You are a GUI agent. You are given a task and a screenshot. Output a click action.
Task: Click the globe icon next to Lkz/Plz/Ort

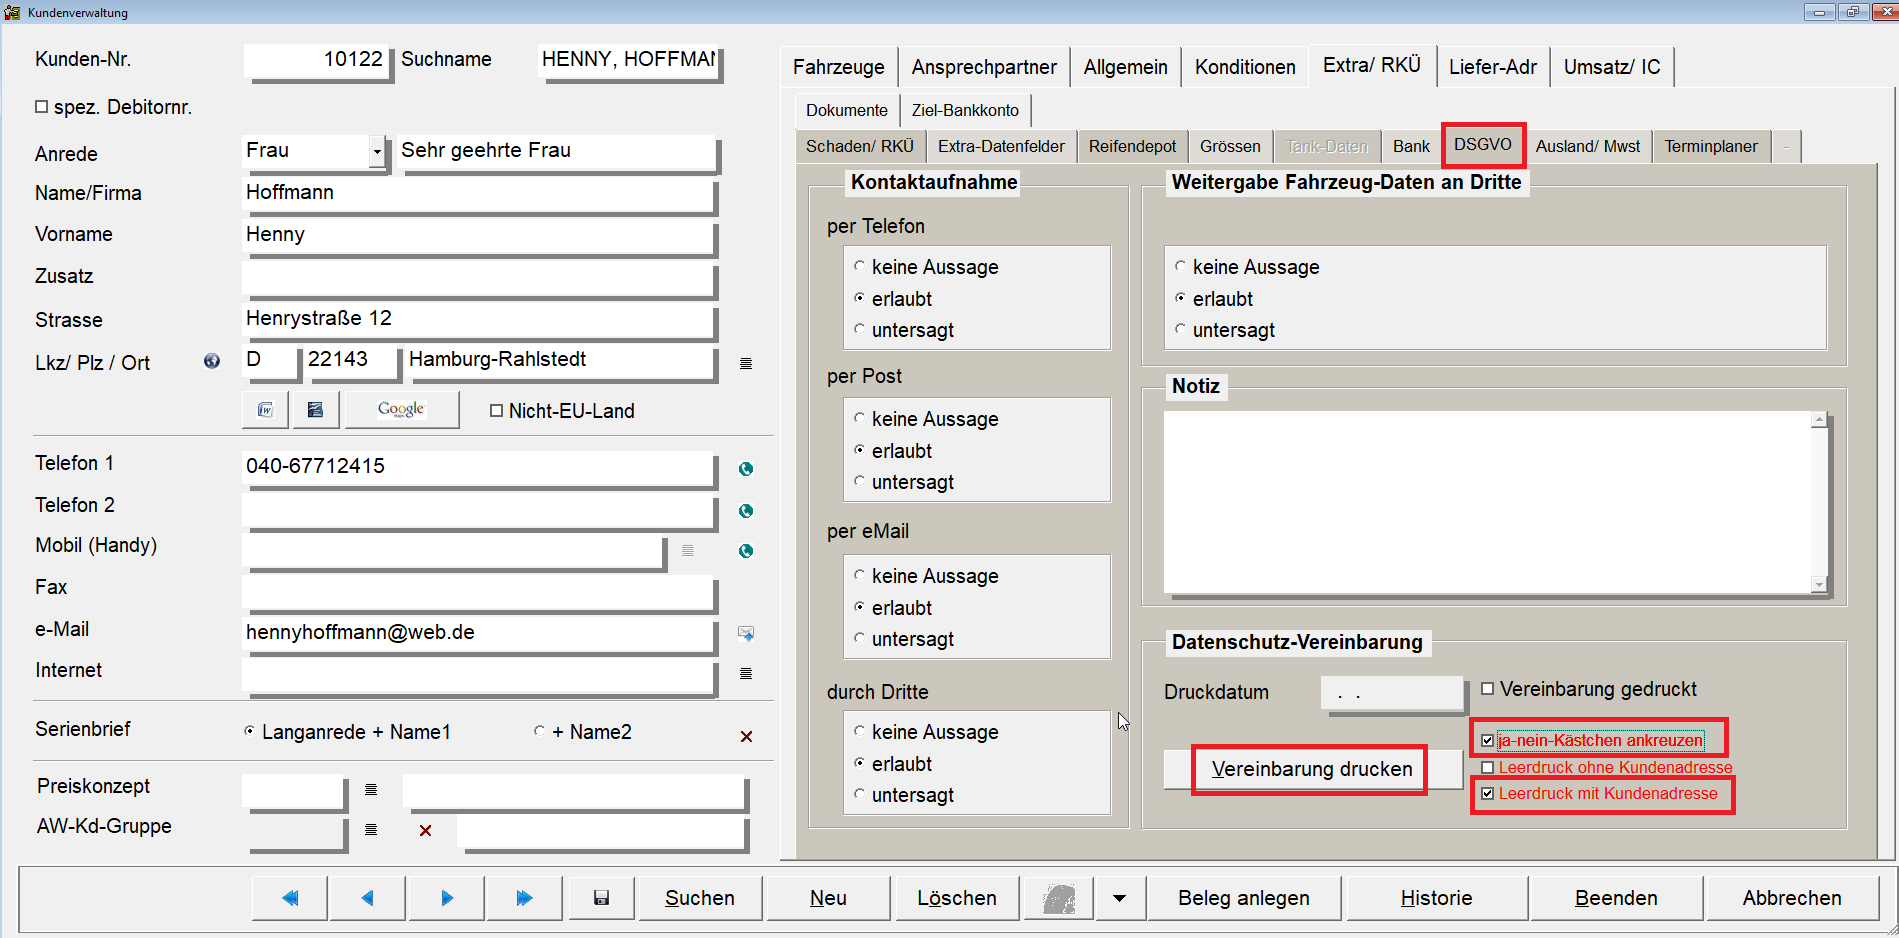coord(212,361)
